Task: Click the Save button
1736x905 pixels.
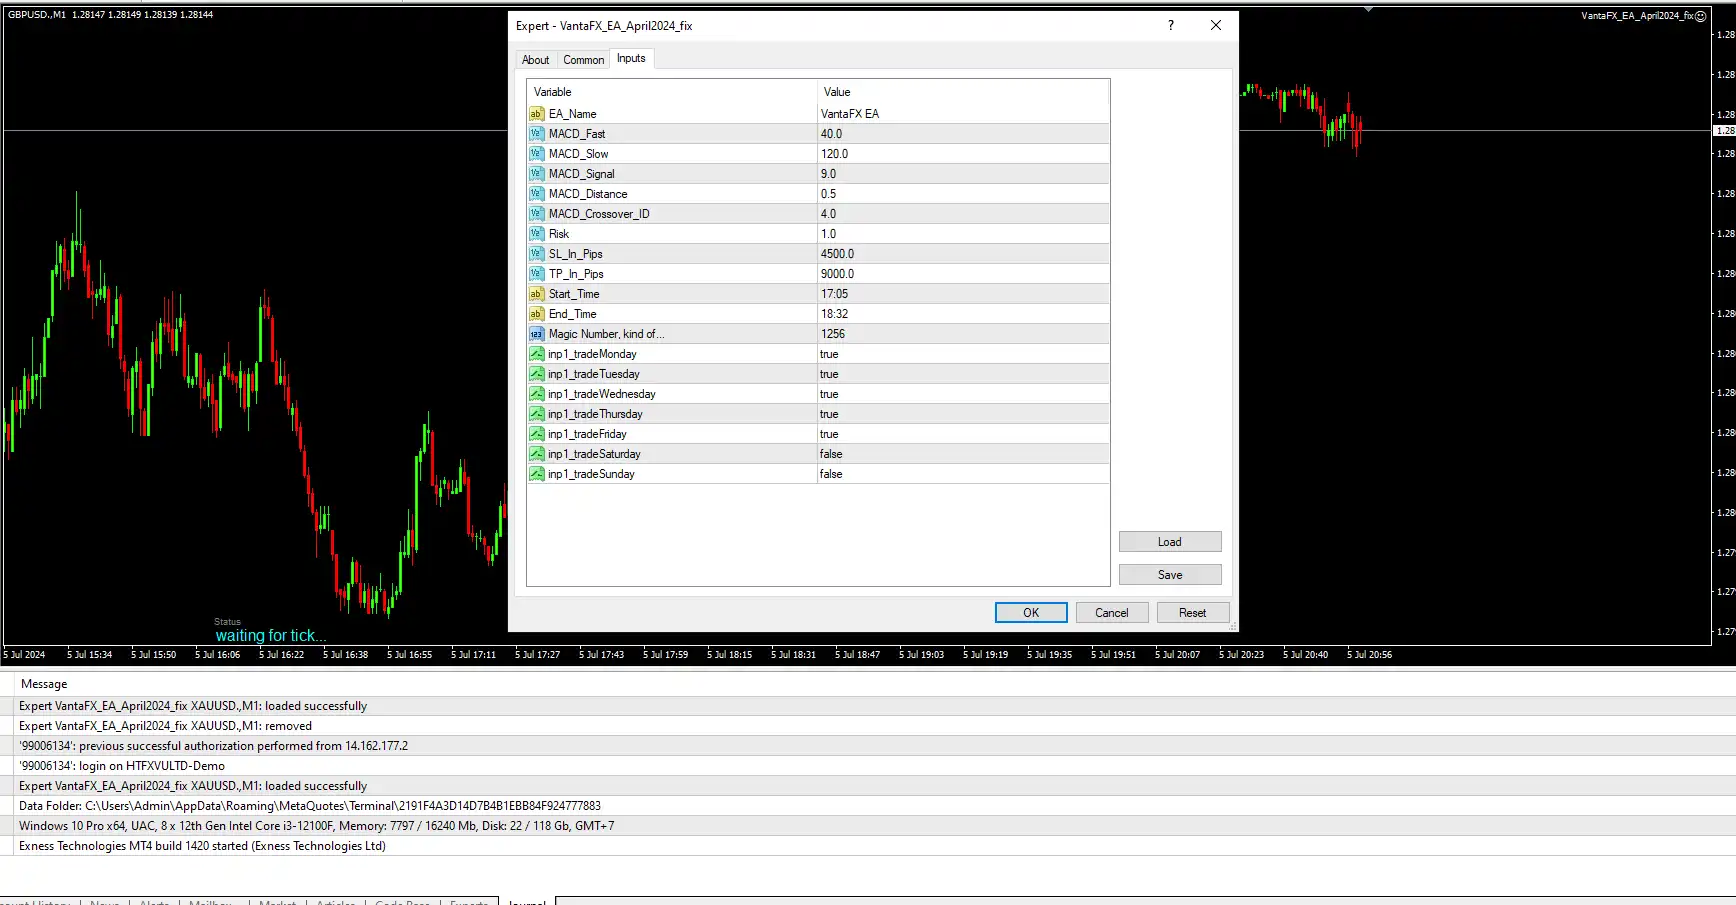Action: [1170, 575]
